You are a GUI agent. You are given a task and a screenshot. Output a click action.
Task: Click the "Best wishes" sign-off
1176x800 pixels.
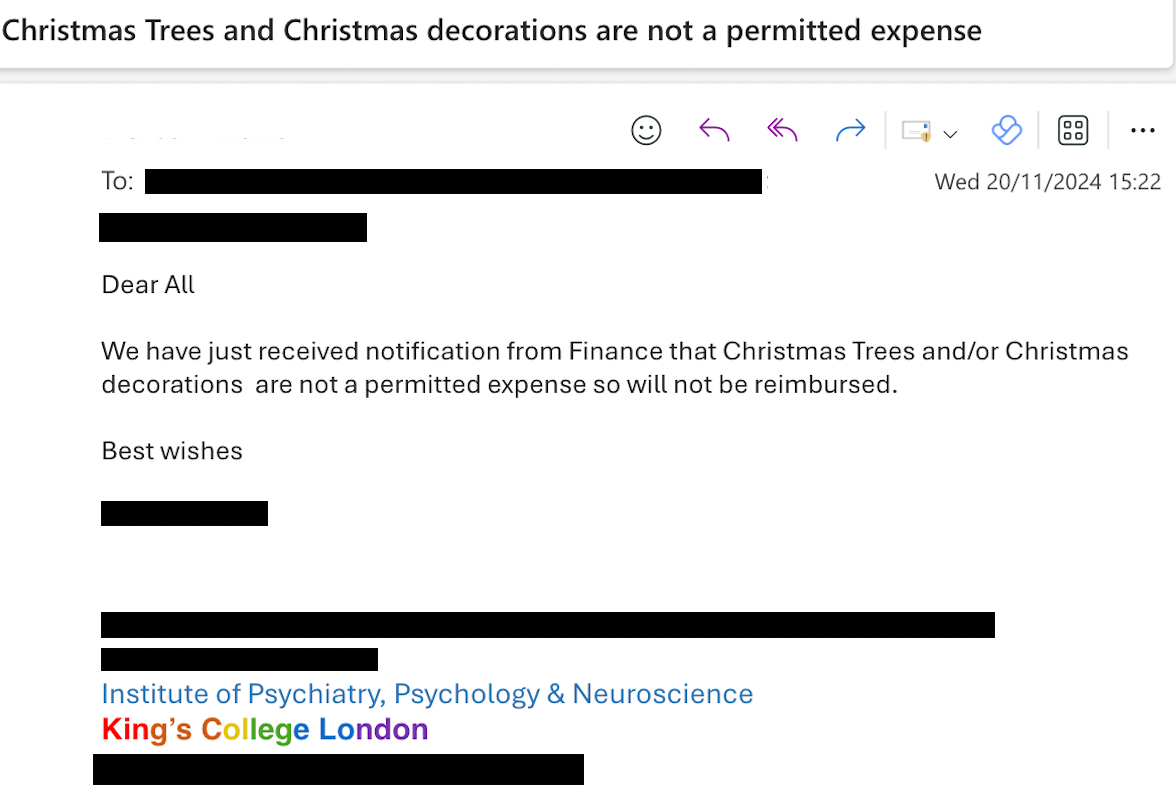pos(172,451)
